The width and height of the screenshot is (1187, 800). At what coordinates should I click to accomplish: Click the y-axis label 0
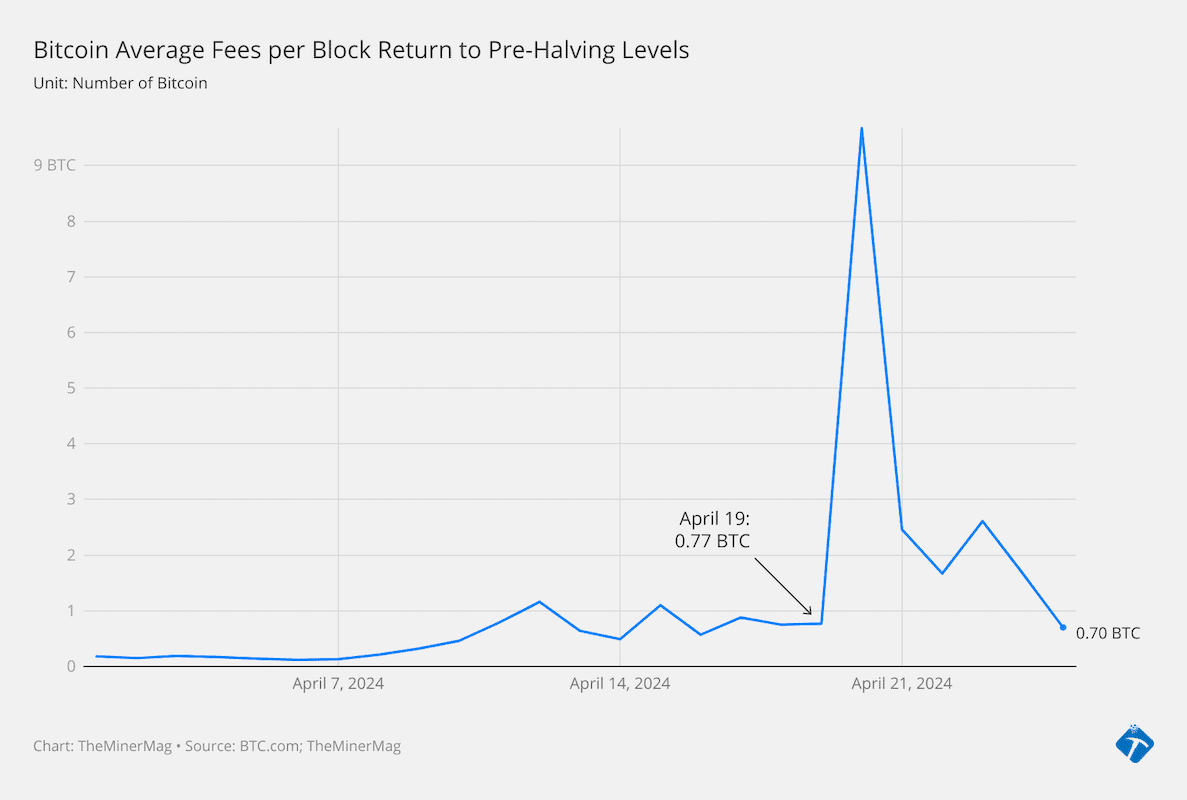[71, 666]
